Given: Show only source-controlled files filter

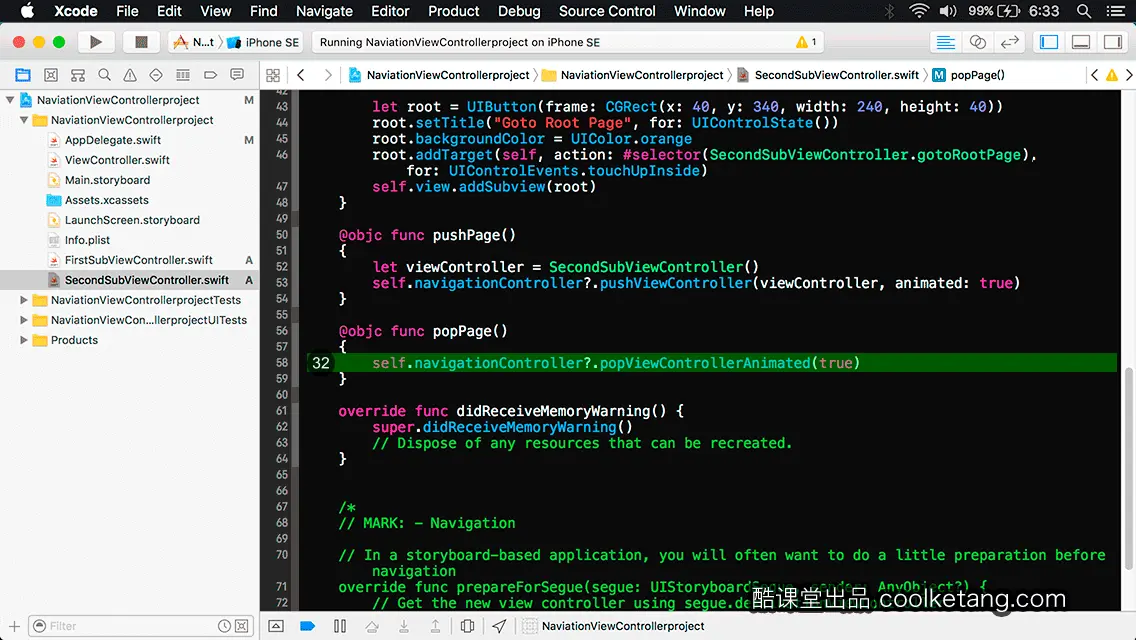Looking at the screenshot, I should [x=242, y=626].
